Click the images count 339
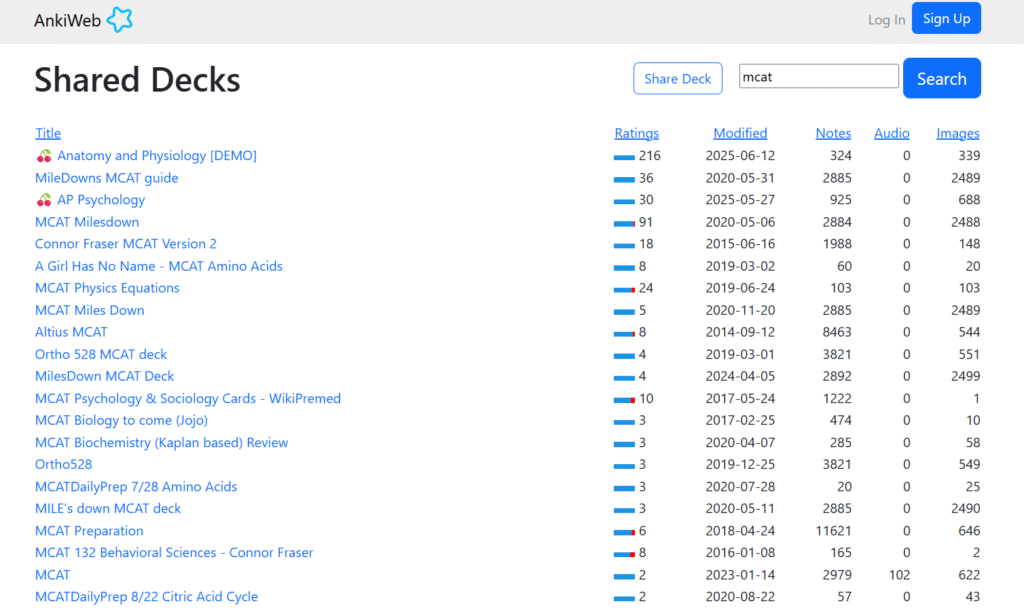Image resolution: width=1024 pixels, height=608 pixels. (969, 155)
